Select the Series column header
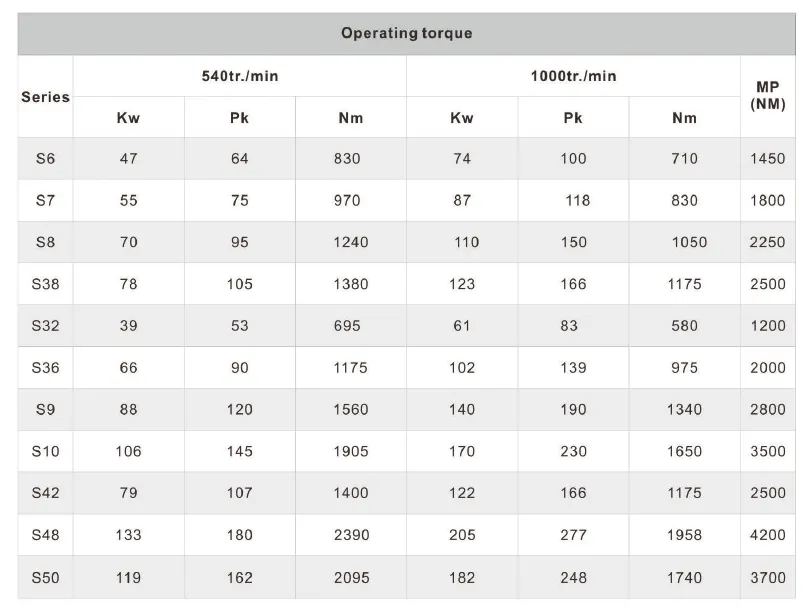Viewport: 812px width, 612px height. [45, 97]
